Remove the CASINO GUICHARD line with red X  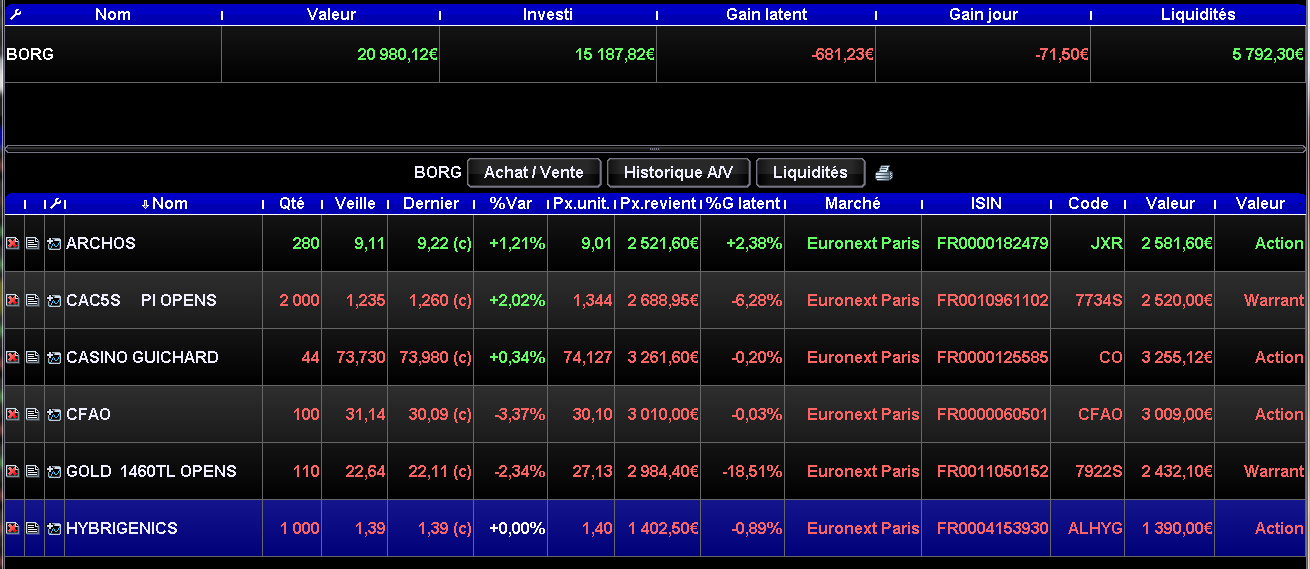point(13,357)
